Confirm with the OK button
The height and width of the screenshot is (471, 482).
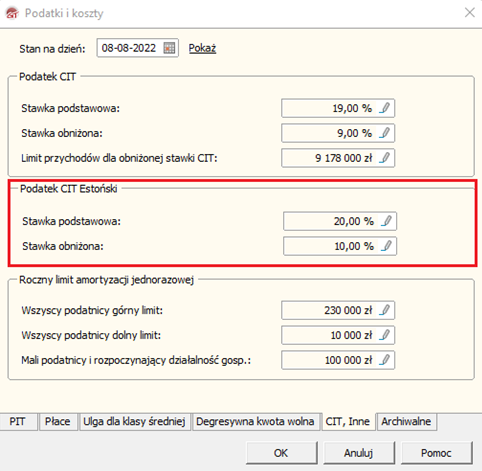point(281,453)
